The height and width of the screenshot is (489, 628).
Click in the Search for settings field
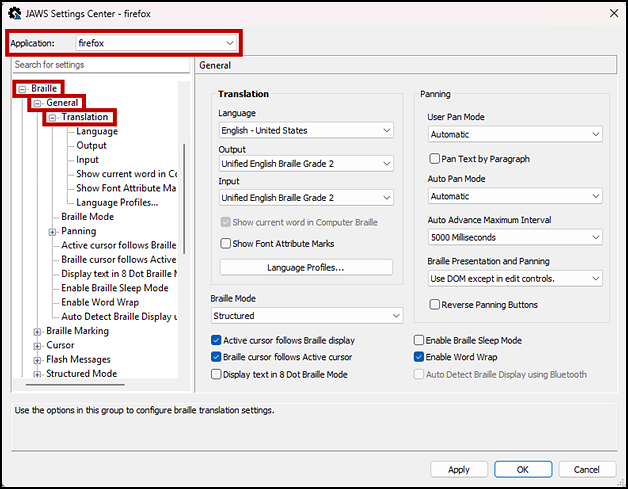pos(100,65)
